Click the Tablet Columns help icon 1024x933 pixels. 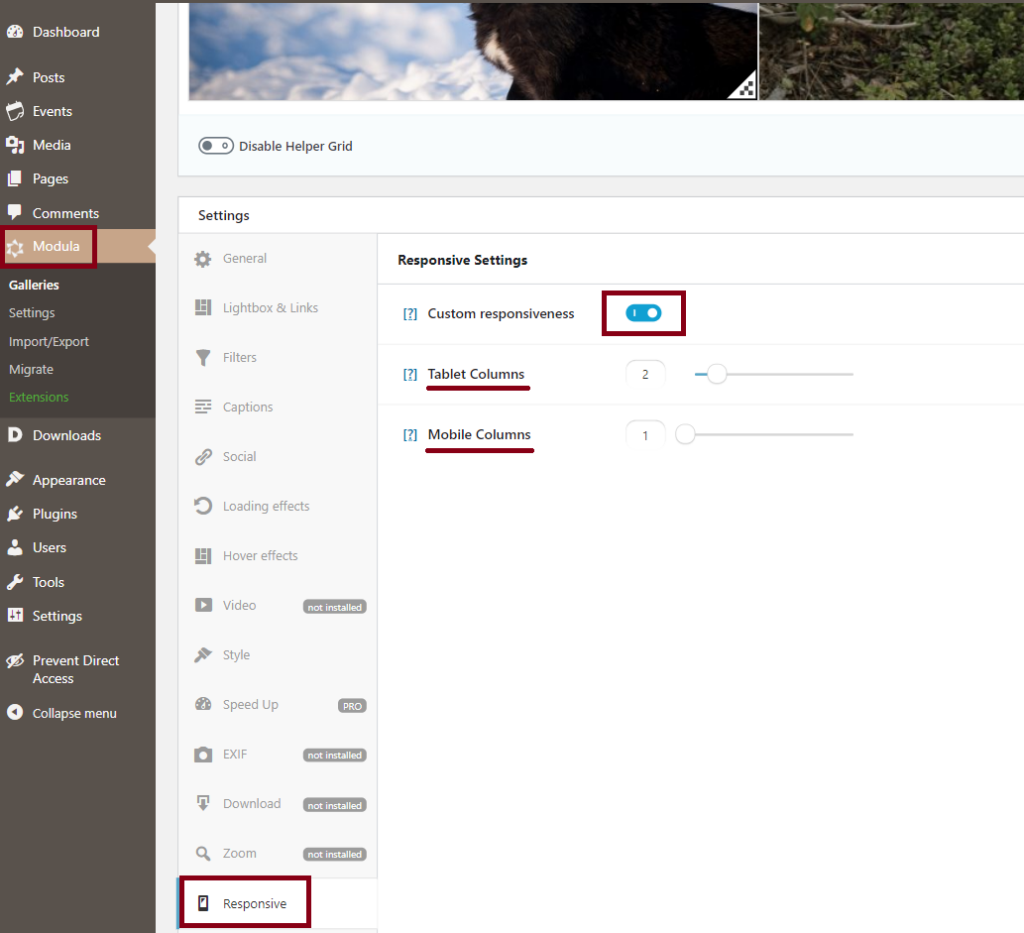pyautogui.click(x=410, y=374)
